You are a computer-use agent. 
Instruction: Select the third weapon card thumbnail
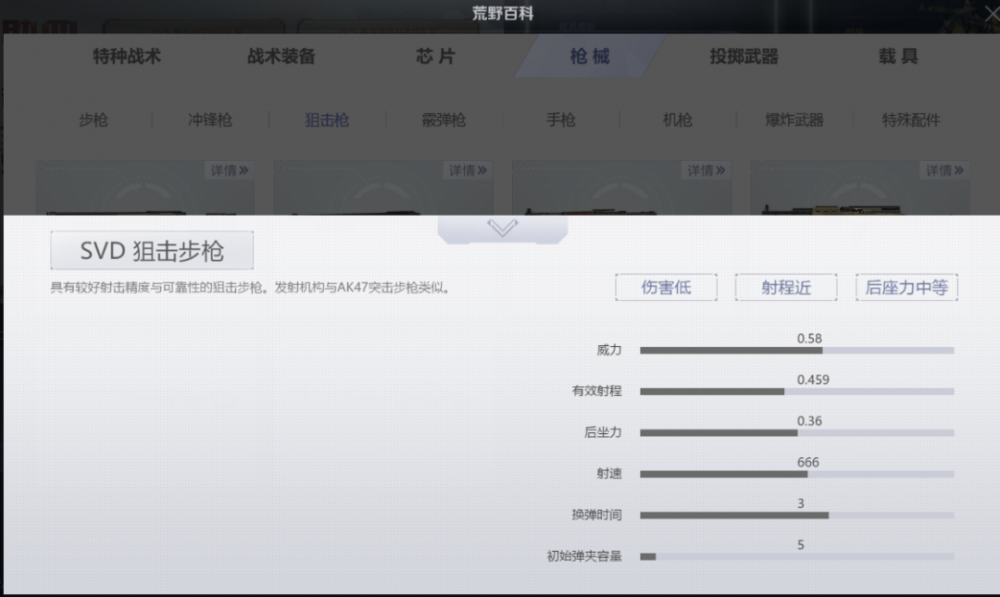pyautogui.click(x=622, y=188)
